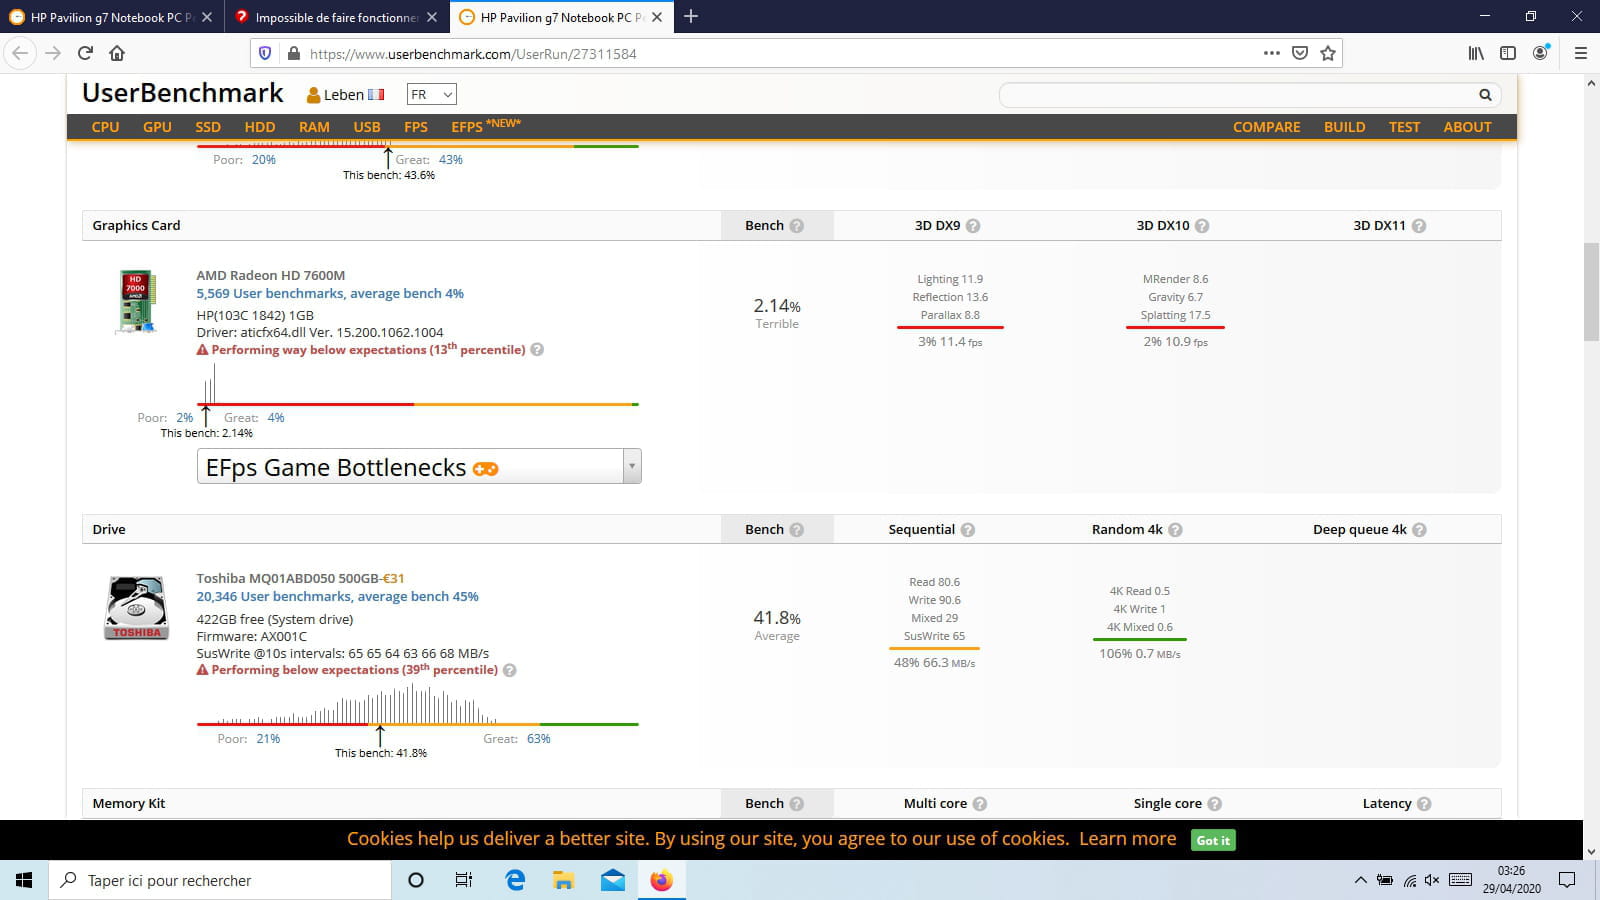The image size is (1600, 900).
Task: Open the Firefox library icon
Action: click(1475, 53)
